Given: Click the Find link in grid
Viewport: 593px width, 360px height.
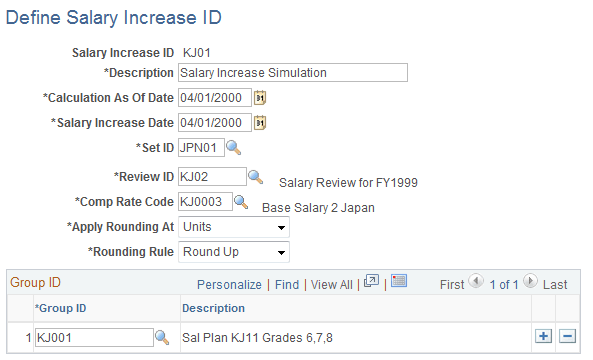Looking at the screenshot, I should (x=287, y=285).
